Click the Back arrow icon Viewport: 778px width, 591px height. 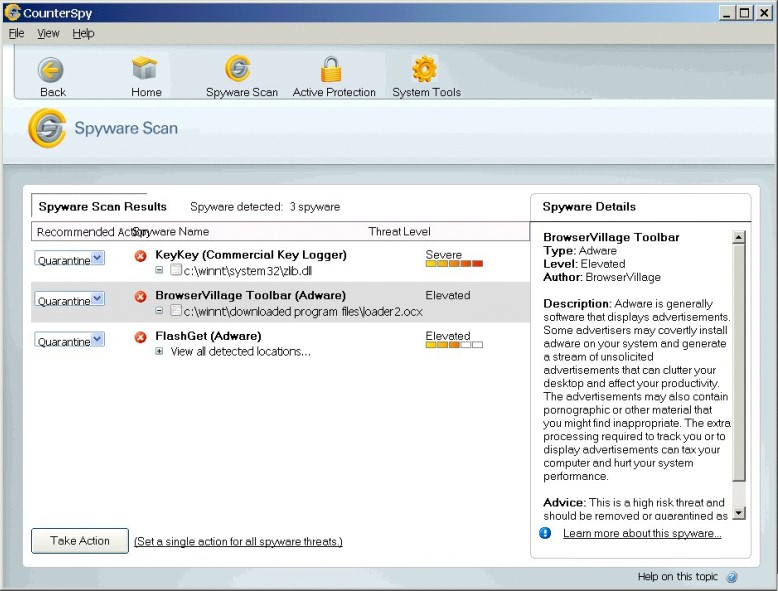[x=51, y=69]
